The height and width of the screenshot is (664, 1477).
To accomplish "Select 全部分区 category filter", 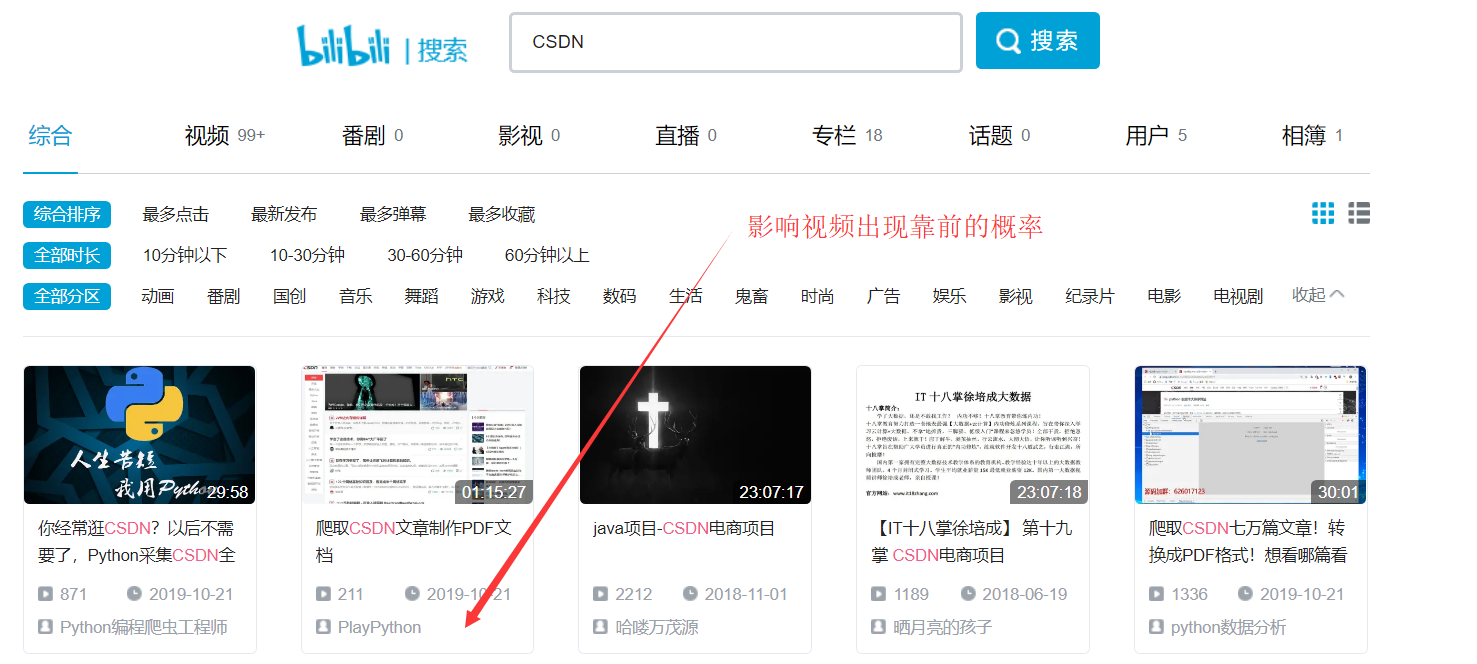I will [x=67, y=296].
